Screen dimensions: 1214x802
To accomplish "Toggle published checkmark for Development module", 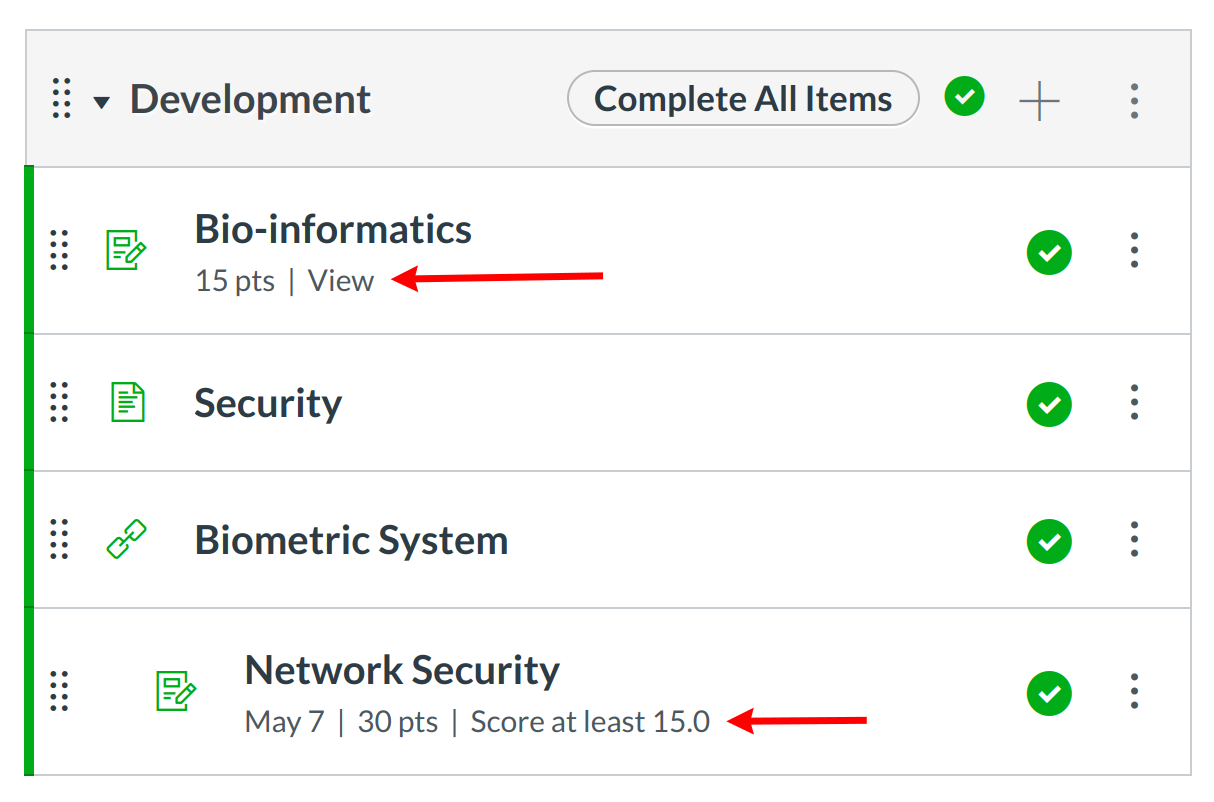I will coord(964,97).
